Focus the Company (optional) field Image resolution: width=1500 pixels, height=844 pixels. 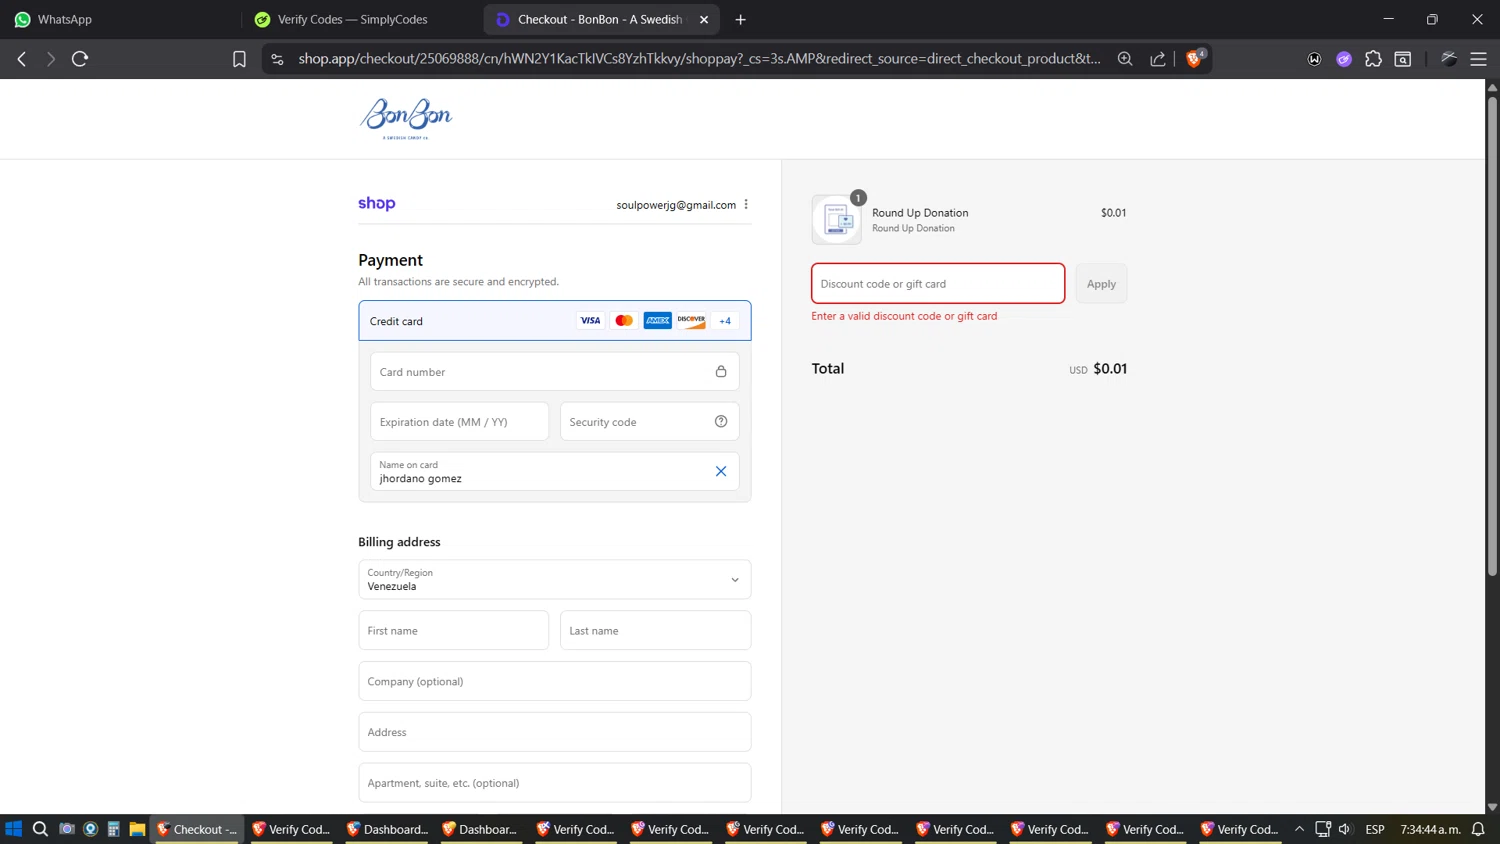(555, 681)
